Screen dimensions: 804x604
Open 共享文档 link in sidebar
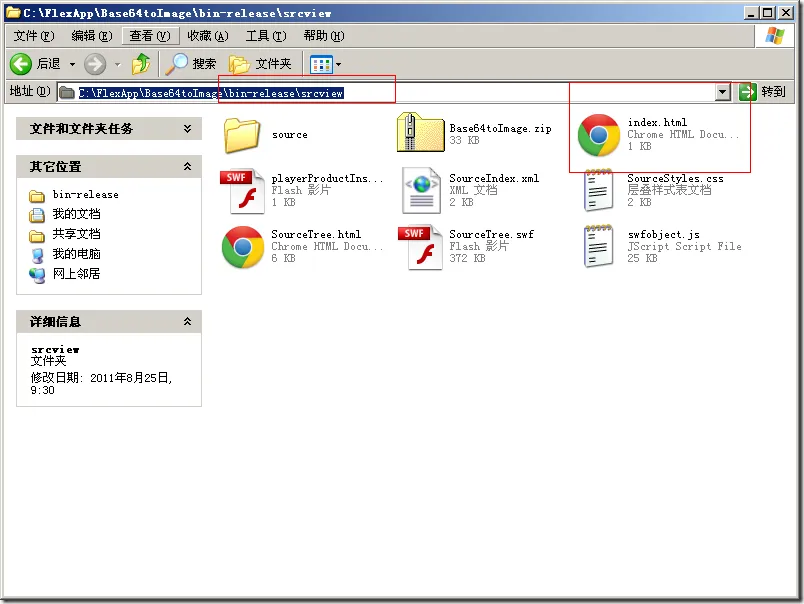[76, 234]
